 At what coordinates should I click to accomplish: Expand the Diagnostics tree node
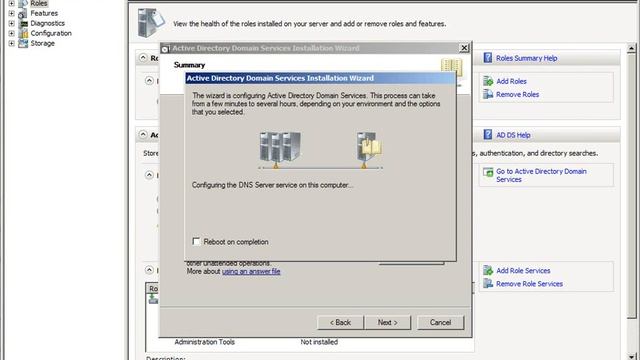click(11, 23)
